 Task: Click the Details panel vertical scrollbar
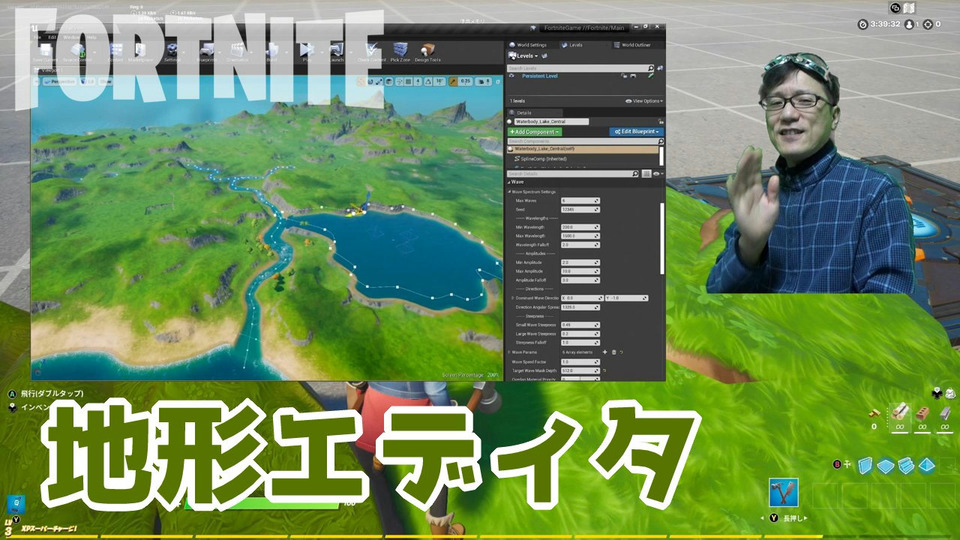click(661, 239)
